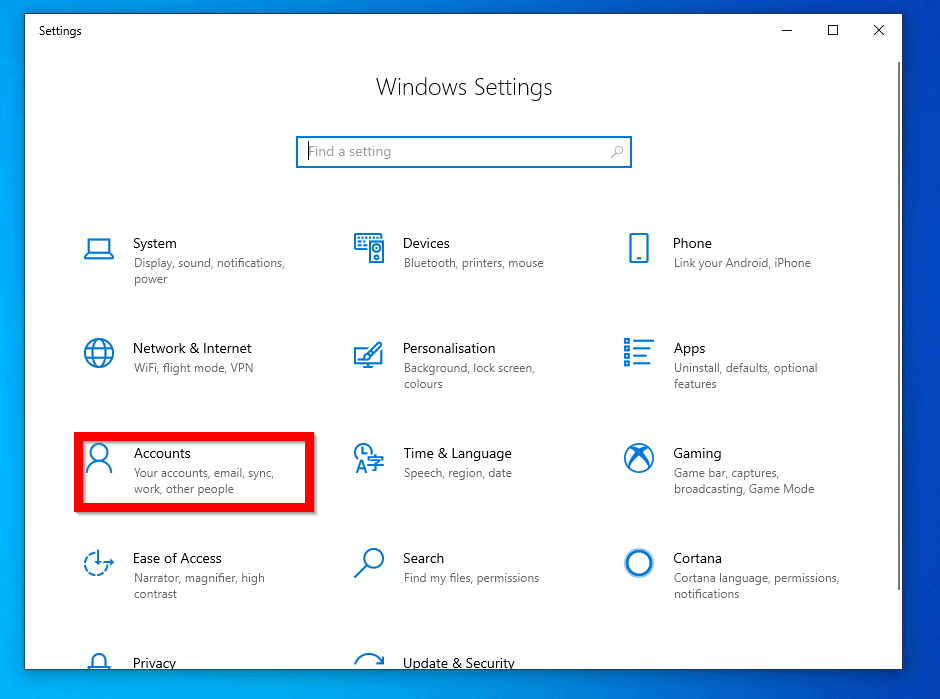Click inside the Find a setting field

pos(450,151)
